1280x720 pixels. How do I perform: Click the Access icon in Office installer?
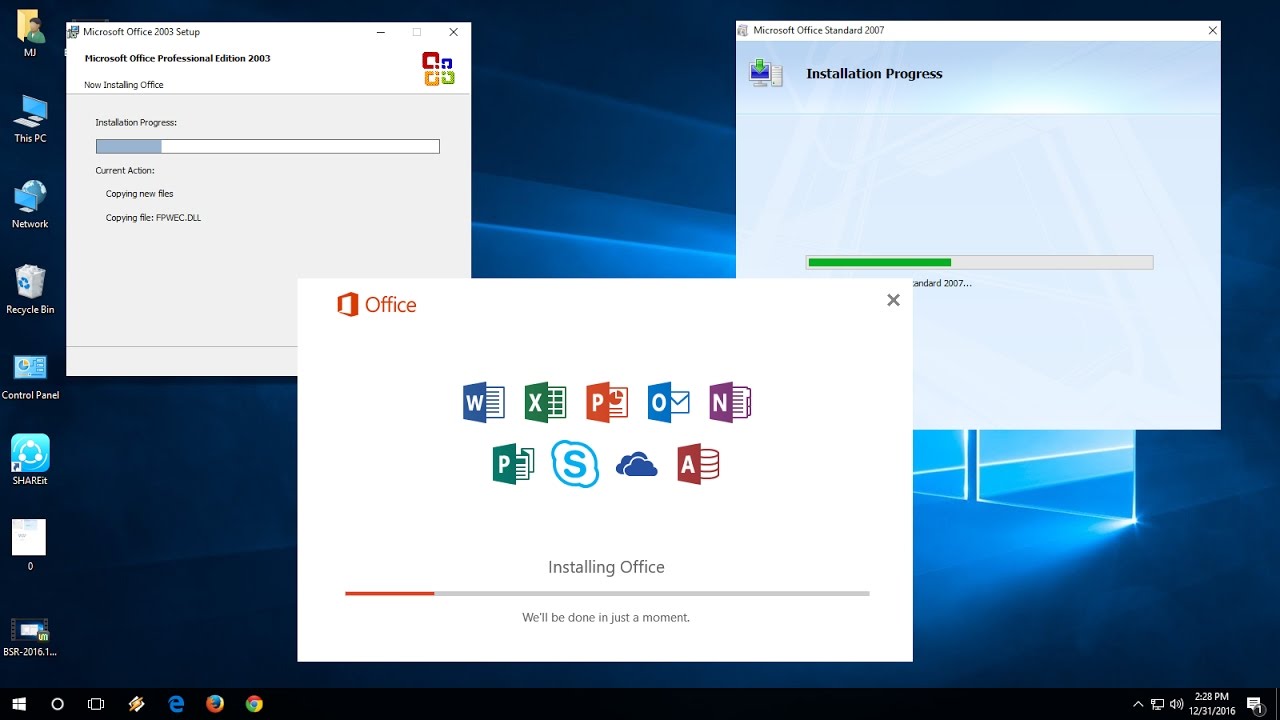tap(698, 464)
